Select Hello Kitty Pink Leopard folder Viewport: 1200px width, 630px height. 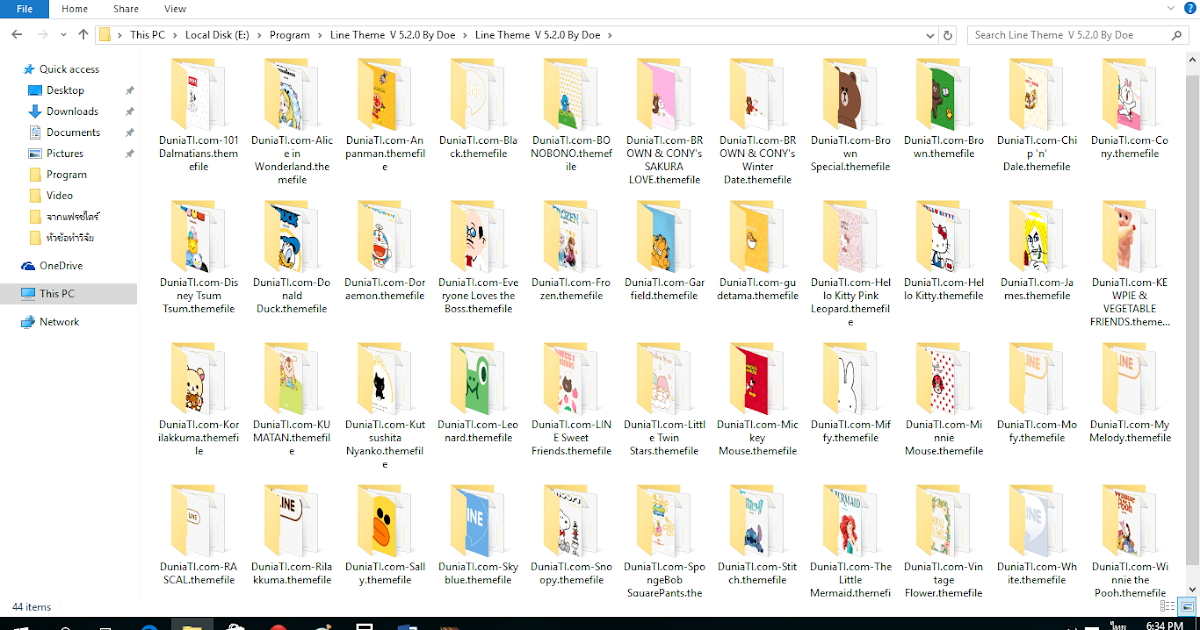pos(850,262)
